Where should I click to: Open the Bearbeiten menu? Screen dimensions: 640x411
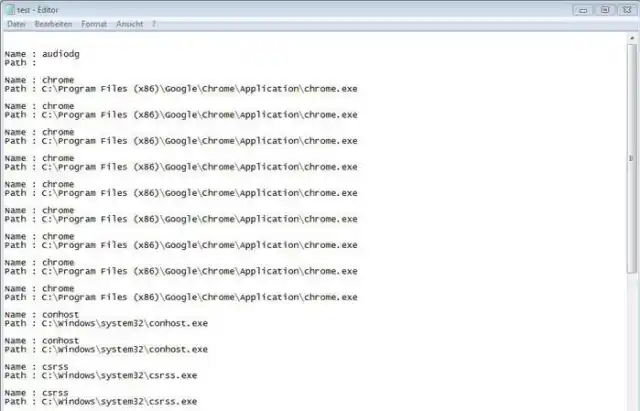(x=53, y=24)
